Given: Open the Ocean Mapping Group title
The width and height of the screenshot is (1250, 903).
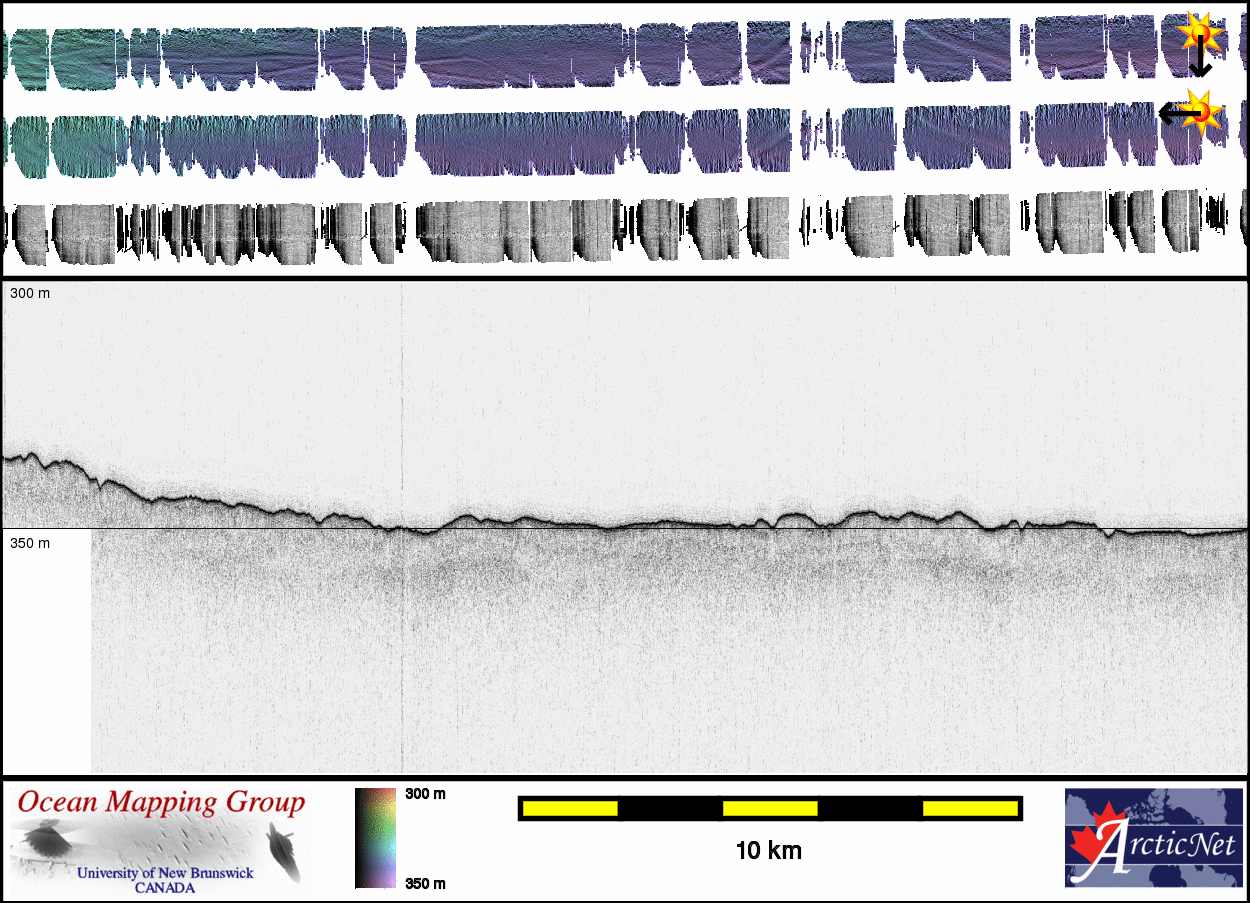Looking at the screenshot, I should (162, 803).
